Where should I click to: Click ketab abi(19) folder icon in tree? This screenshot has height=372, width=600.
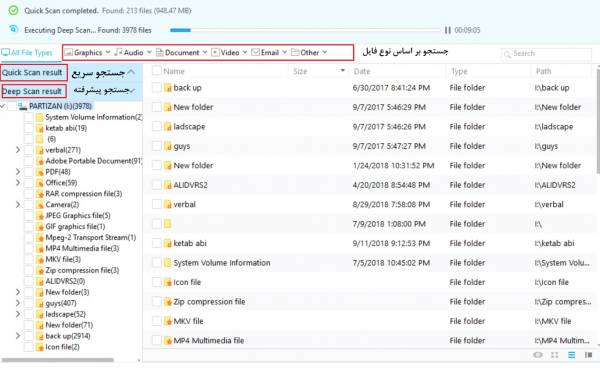[x=39, y=128]
